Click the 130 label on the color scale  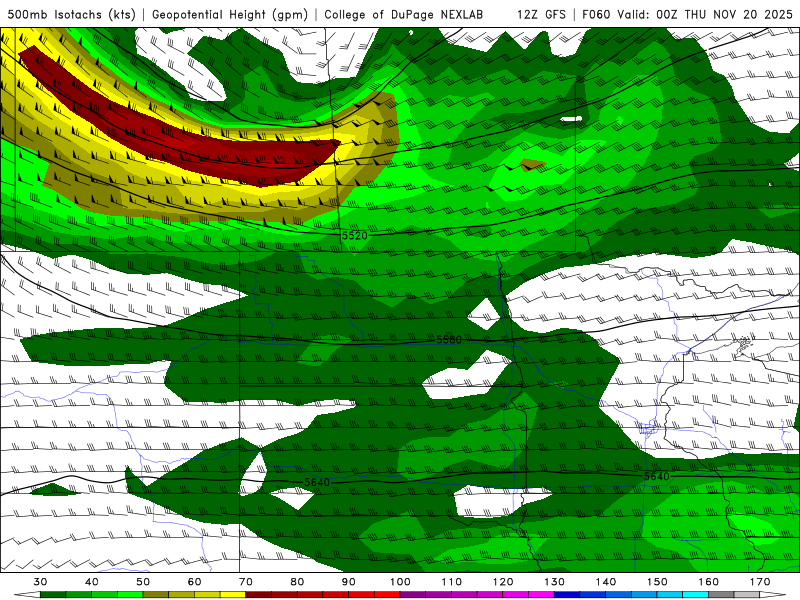555,582
